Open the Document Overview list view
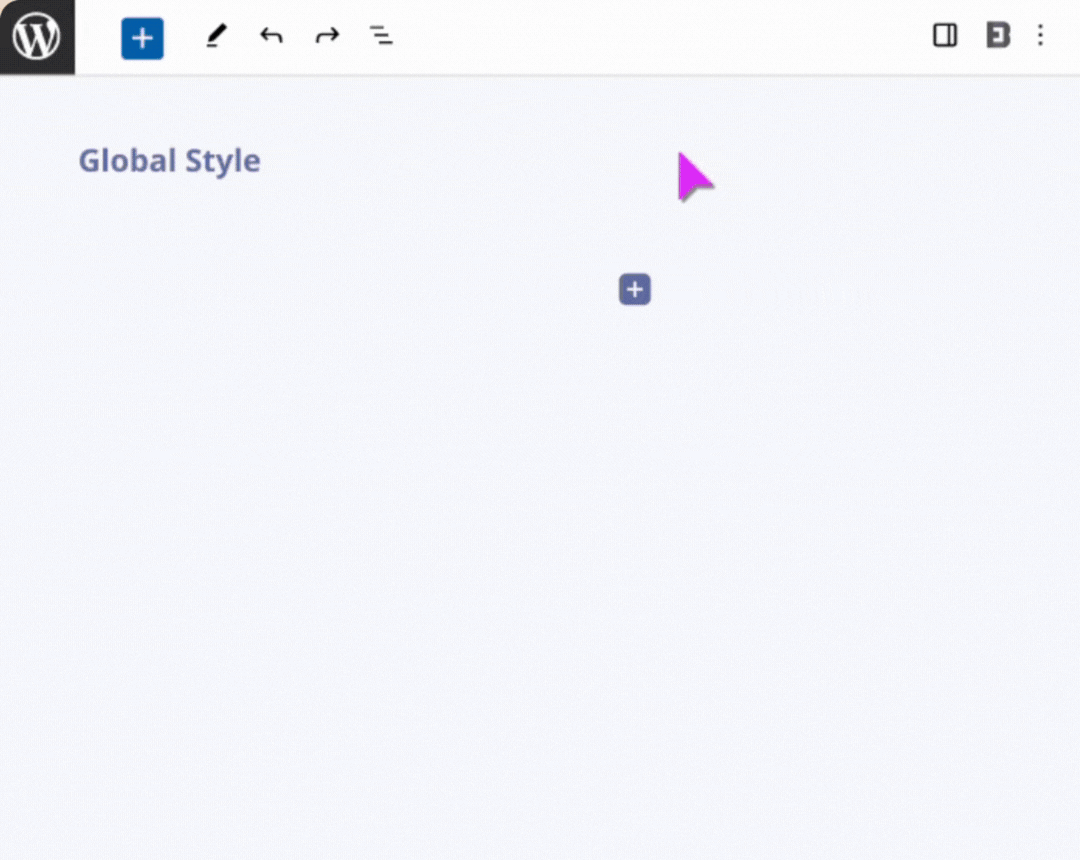The height and width of the screenshot is (860, 1080). 381,37
